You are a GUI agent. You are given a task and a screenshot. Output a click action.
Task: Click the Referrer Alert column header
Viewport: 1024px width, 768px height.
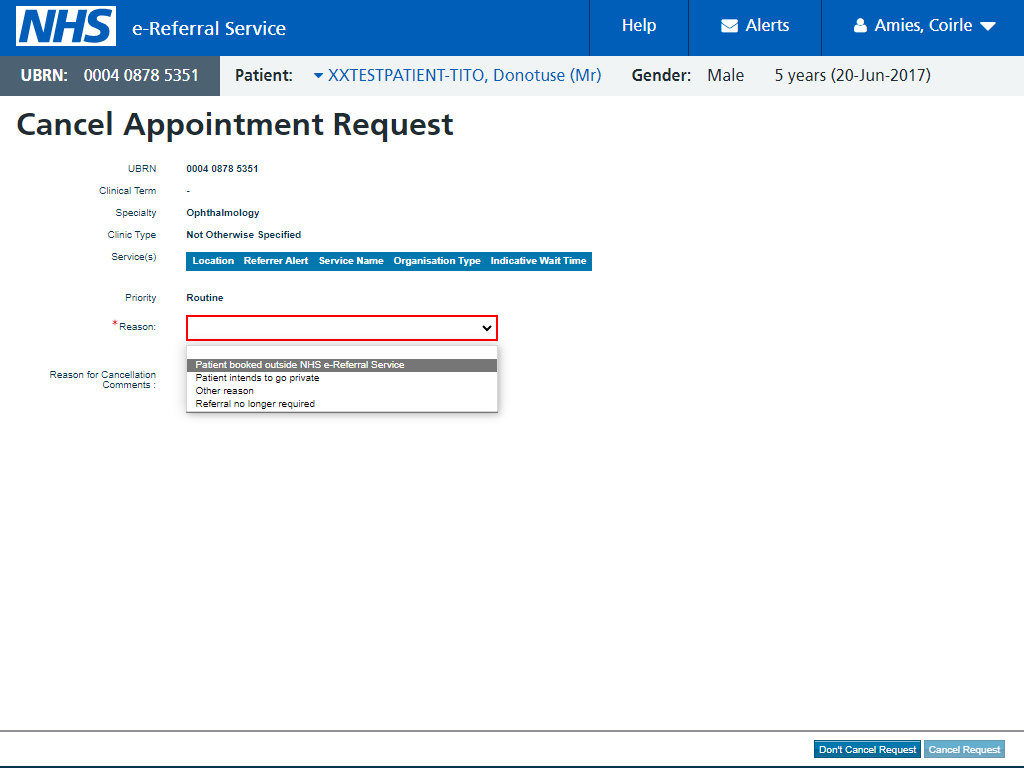pos(276,261)
